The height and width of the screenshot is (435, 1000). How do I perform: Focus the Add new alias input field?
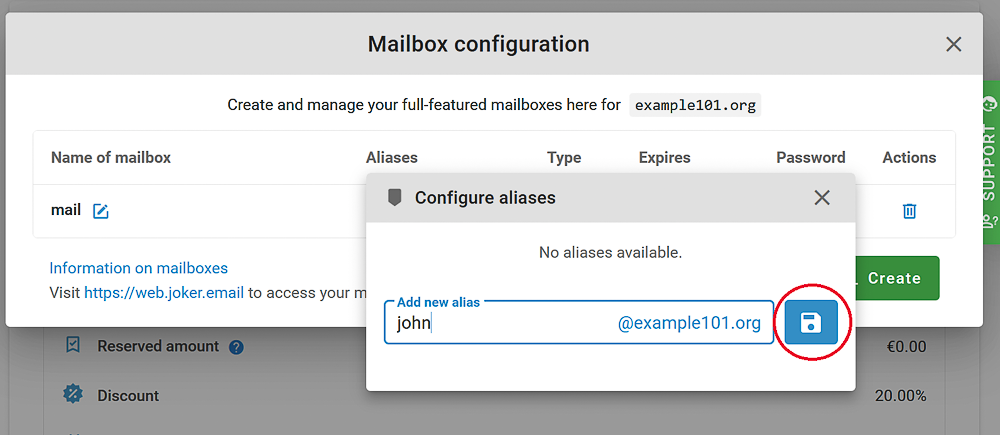coord(500,323)
